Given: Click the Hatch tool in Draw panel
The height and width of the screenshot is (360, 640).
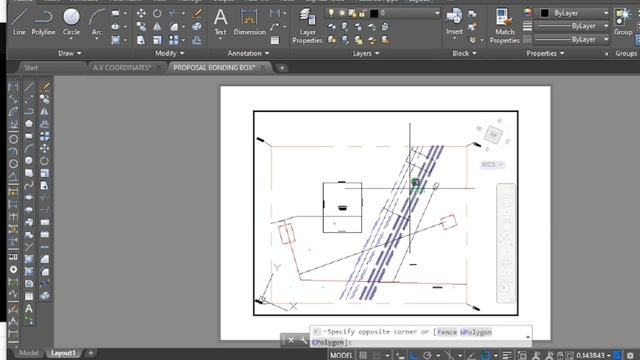Looking at the screenshot, I should tap(116, 40).
